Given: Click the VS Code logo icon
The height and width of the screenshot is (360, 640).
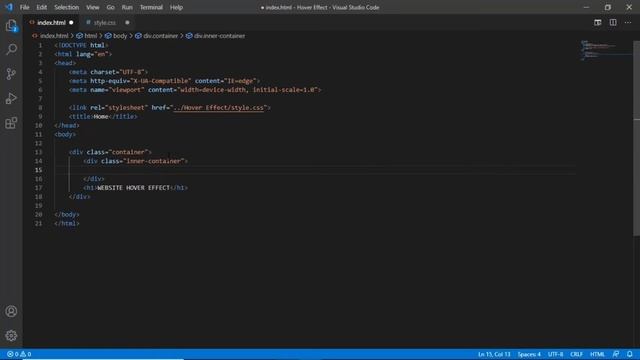Looking at the screenshot, I should click(x=9, y=7).
